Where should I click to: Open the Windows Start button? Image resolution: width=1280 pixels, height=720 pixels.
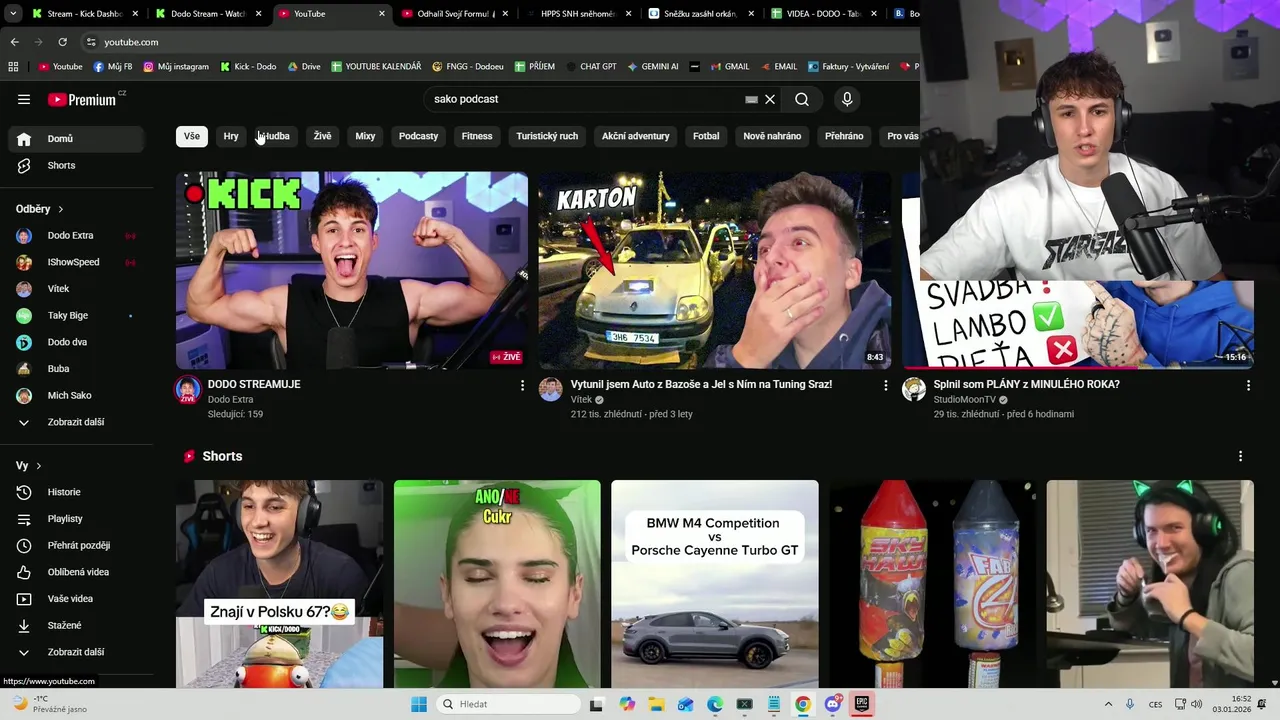419,704
